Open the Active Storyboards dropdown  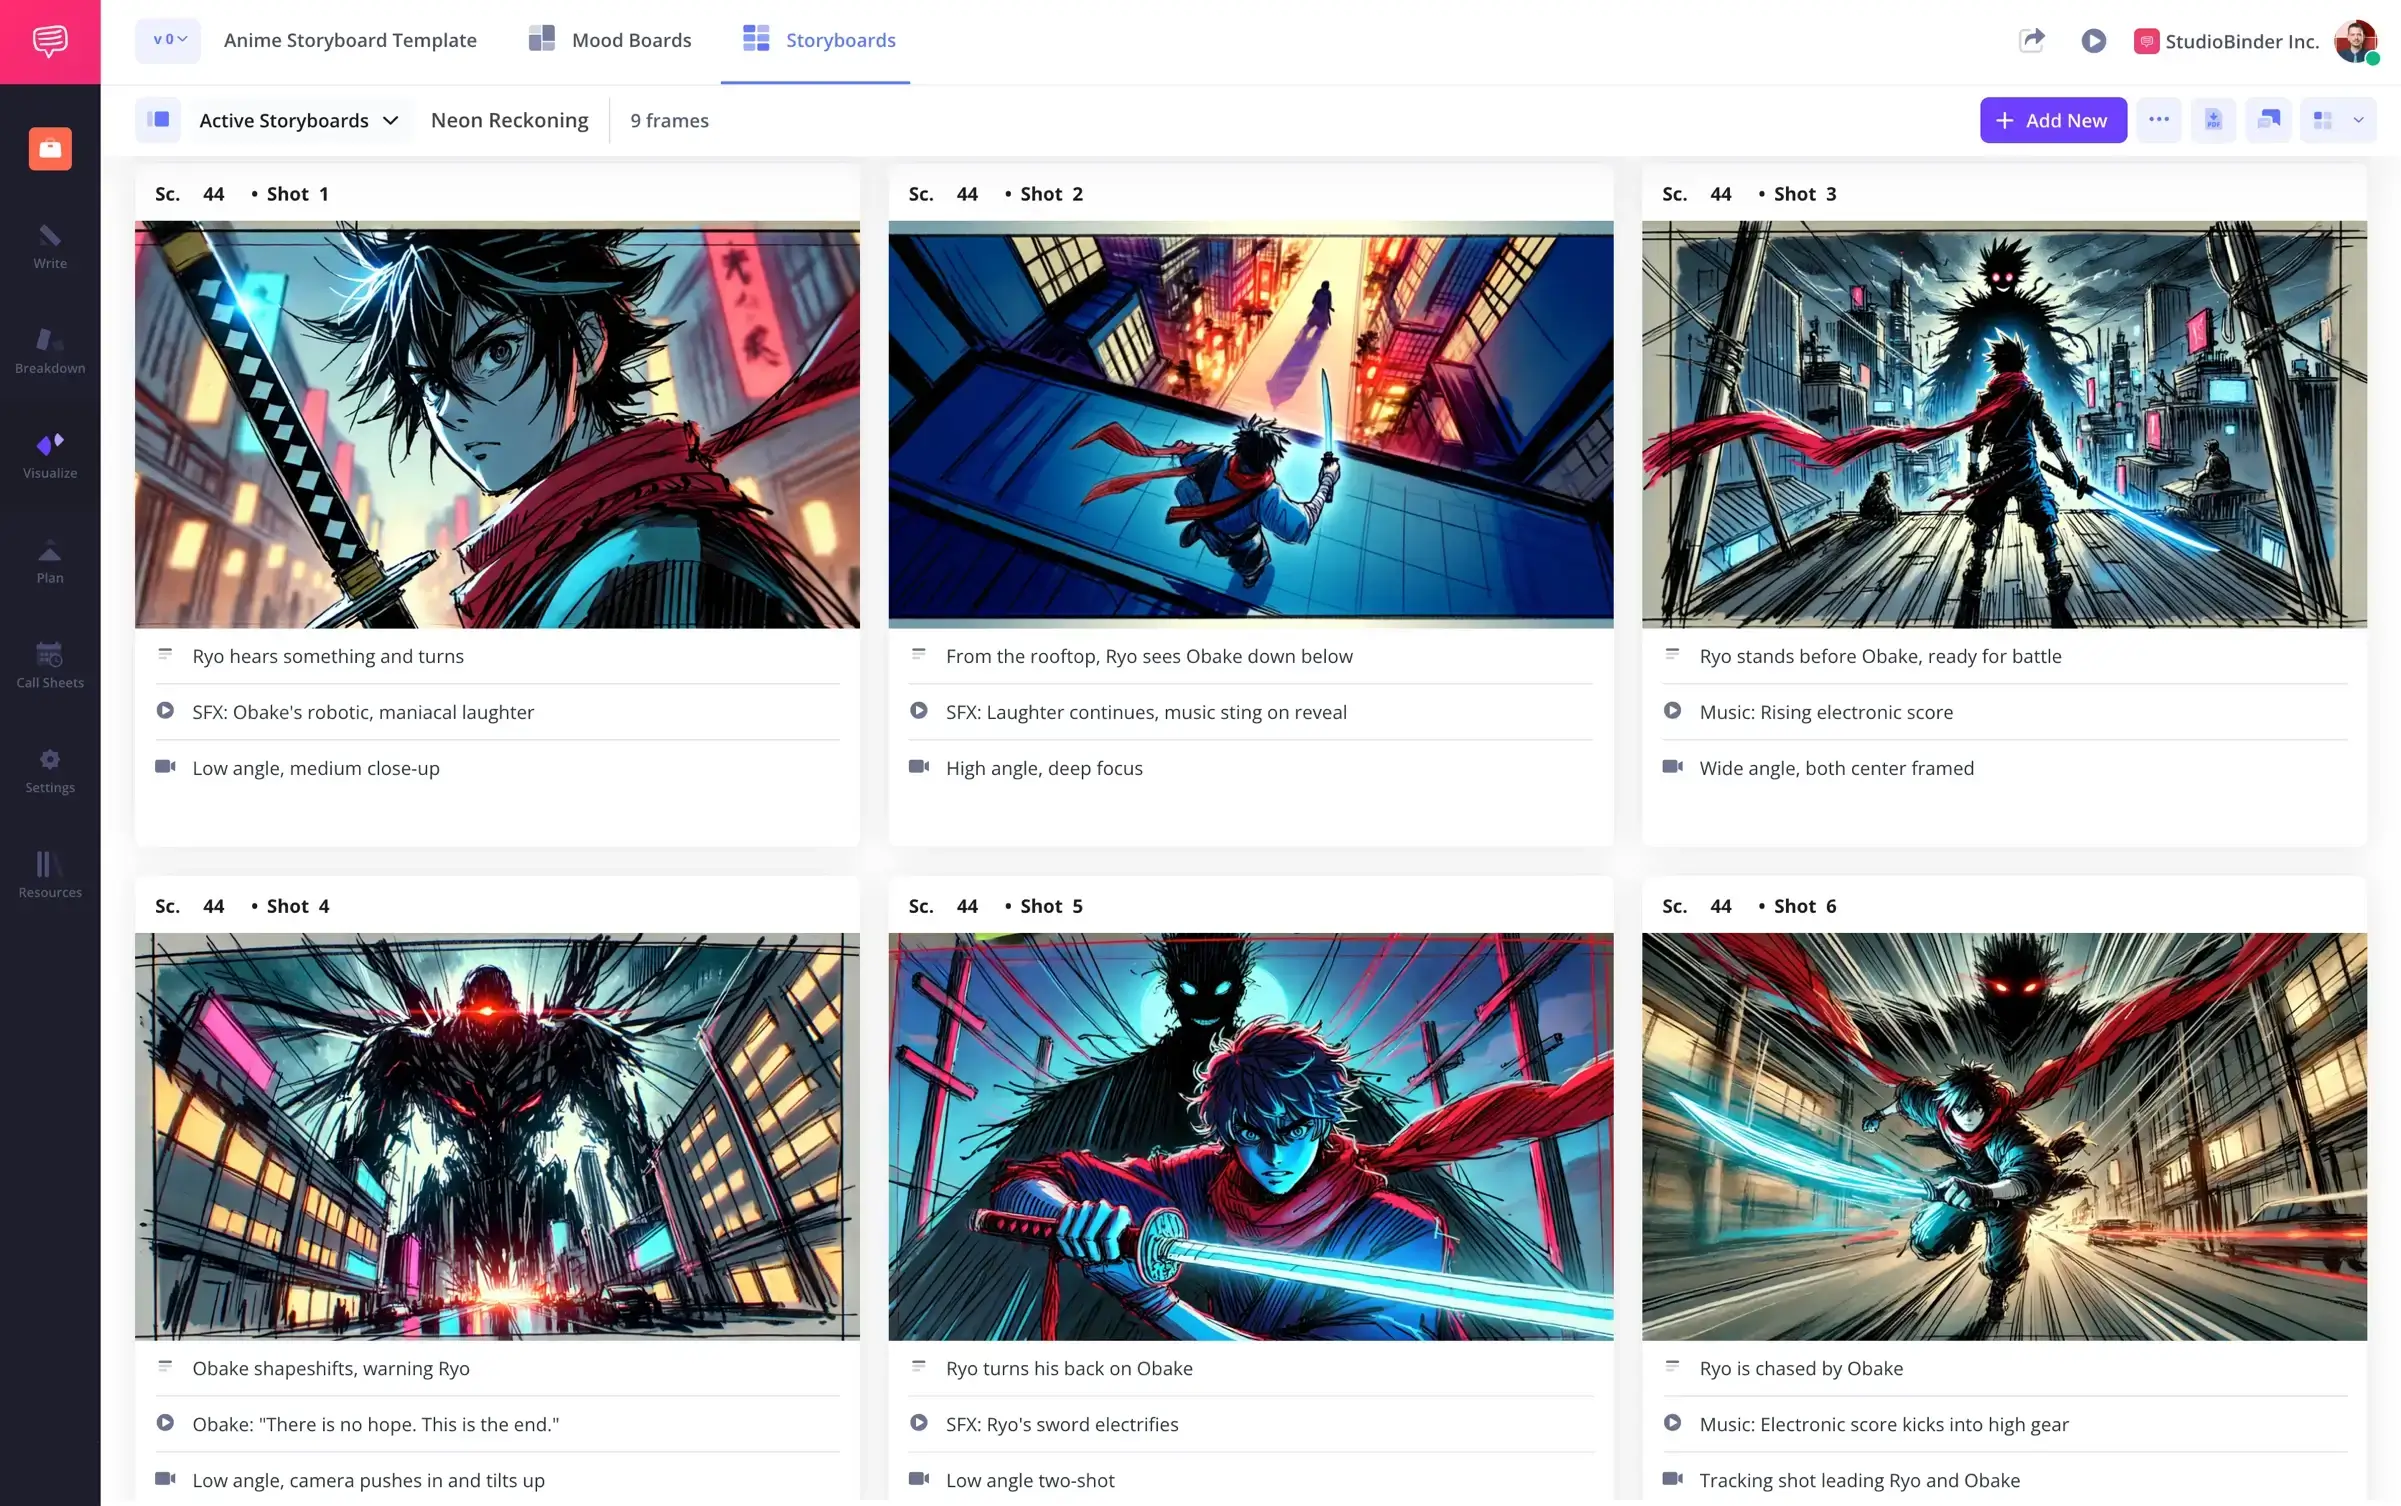(297, 120)
